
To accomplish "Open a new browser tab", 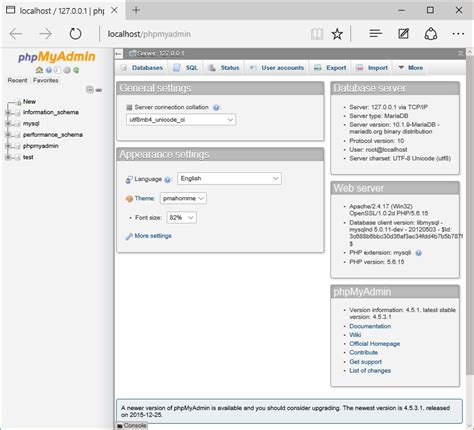I will [x=136, y=10].
